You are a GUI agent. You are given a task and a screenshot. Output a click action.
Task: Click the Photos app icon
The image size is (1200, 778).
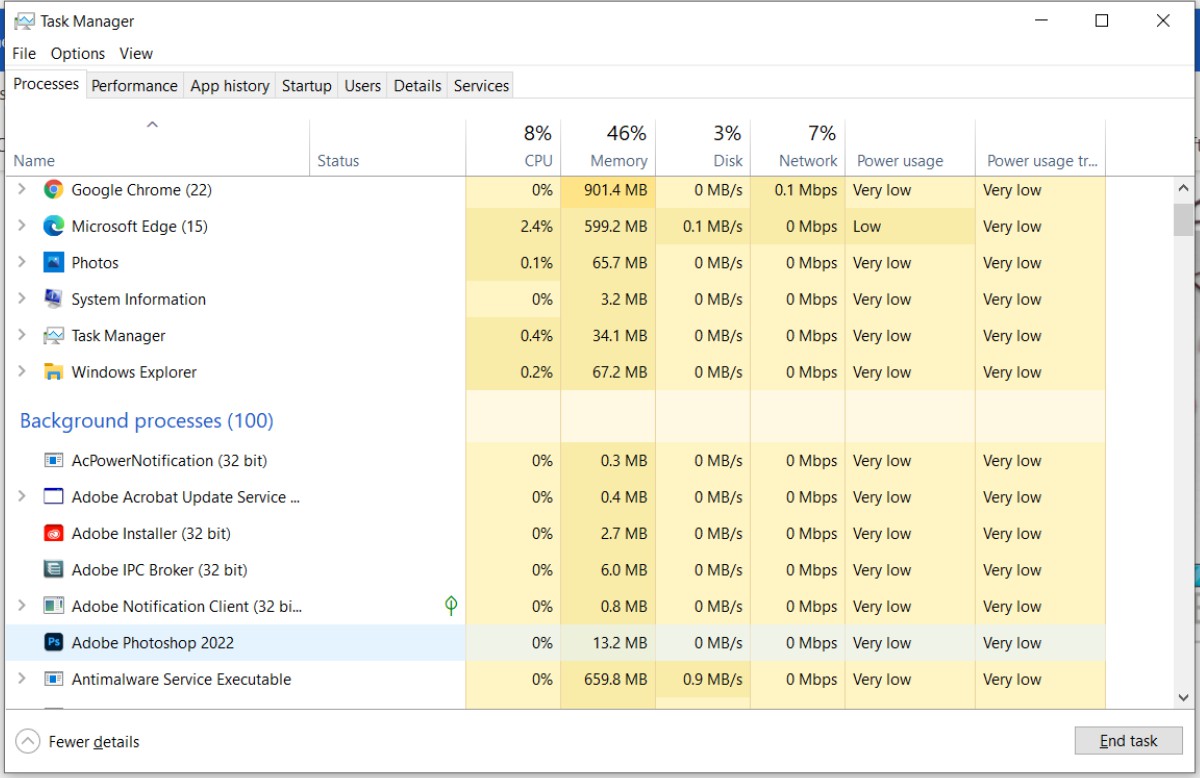click(x=55, y=262)
